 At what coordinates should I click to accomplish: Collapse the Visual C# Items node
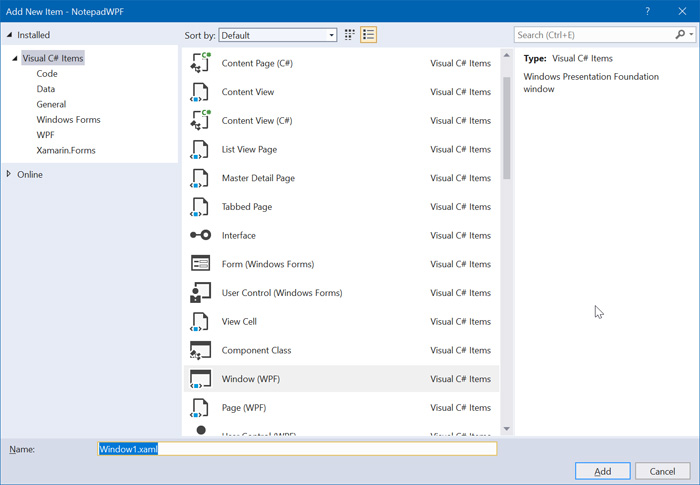pos(15,59)
